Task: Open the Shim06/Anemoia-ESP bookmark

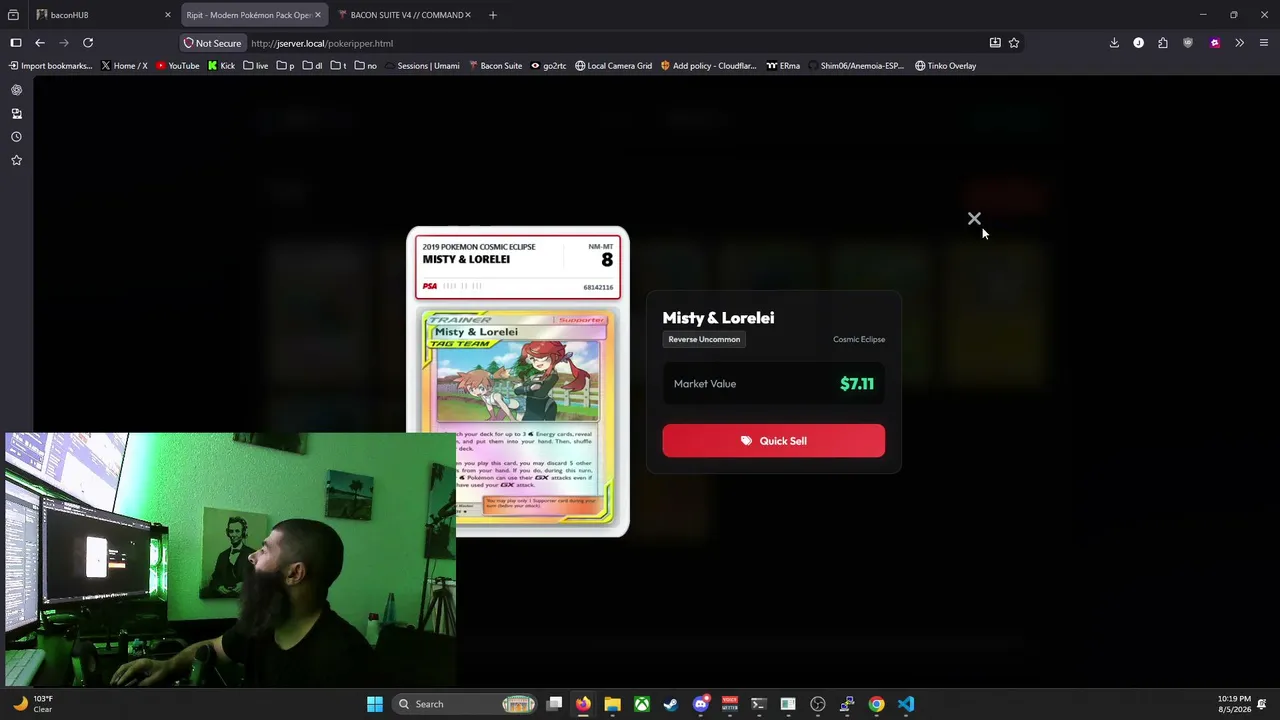Action: pyautogui.click(x=855, y=66)
